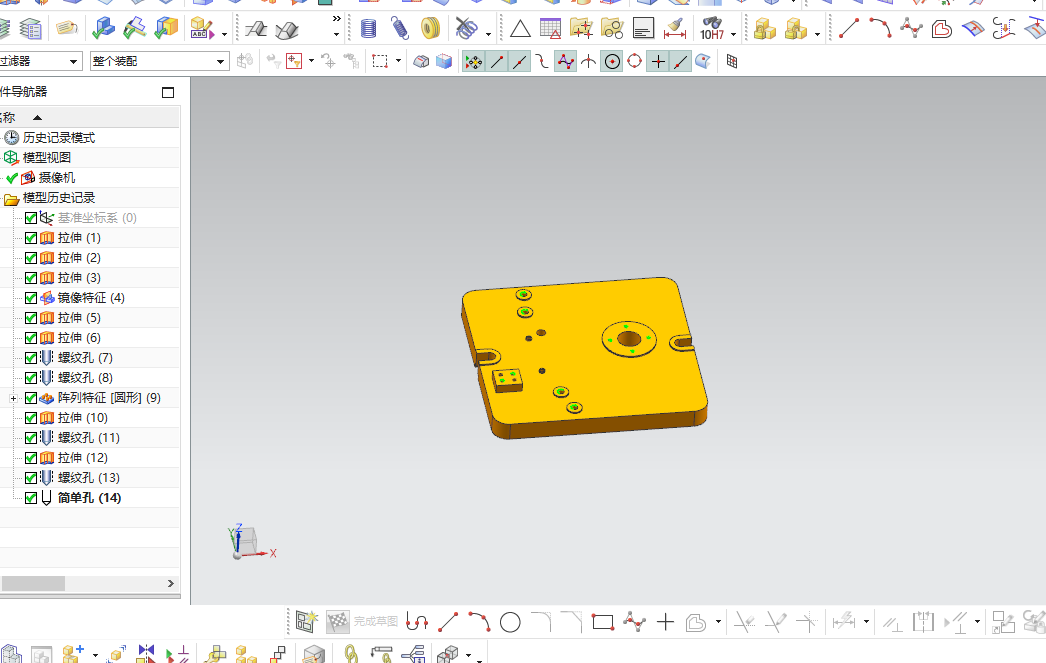Click the blue block with green check icon
Viewport: 1046px width, 663px height.
103,29
